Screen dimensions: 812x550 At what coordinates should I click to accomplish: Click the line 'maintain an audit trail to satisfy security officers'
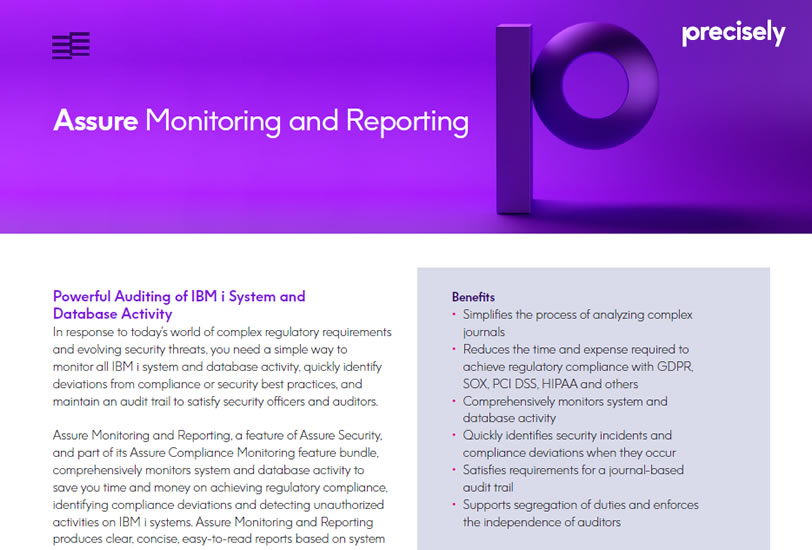coord(215,401)
